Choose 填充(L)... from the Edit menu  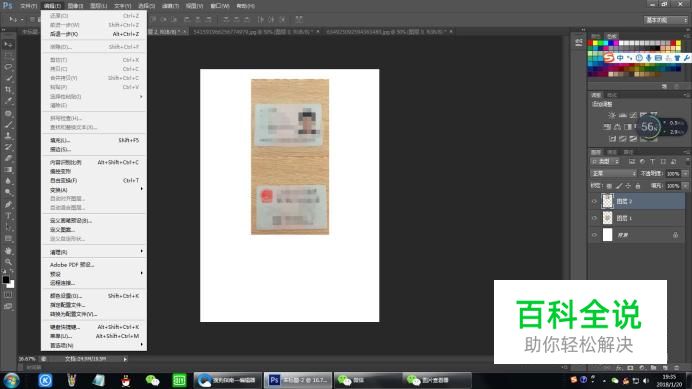pos(94,140)
